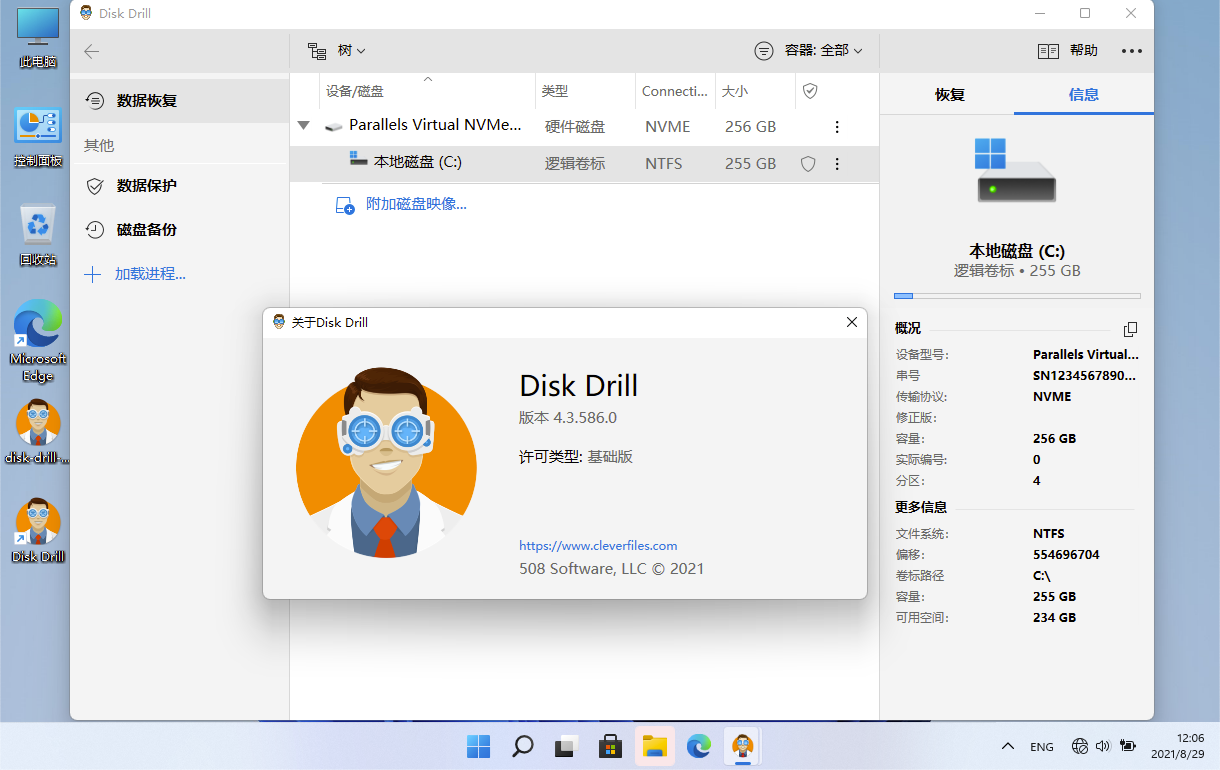Open 帮助 from the top toolbar

[x=1068, y=50]
